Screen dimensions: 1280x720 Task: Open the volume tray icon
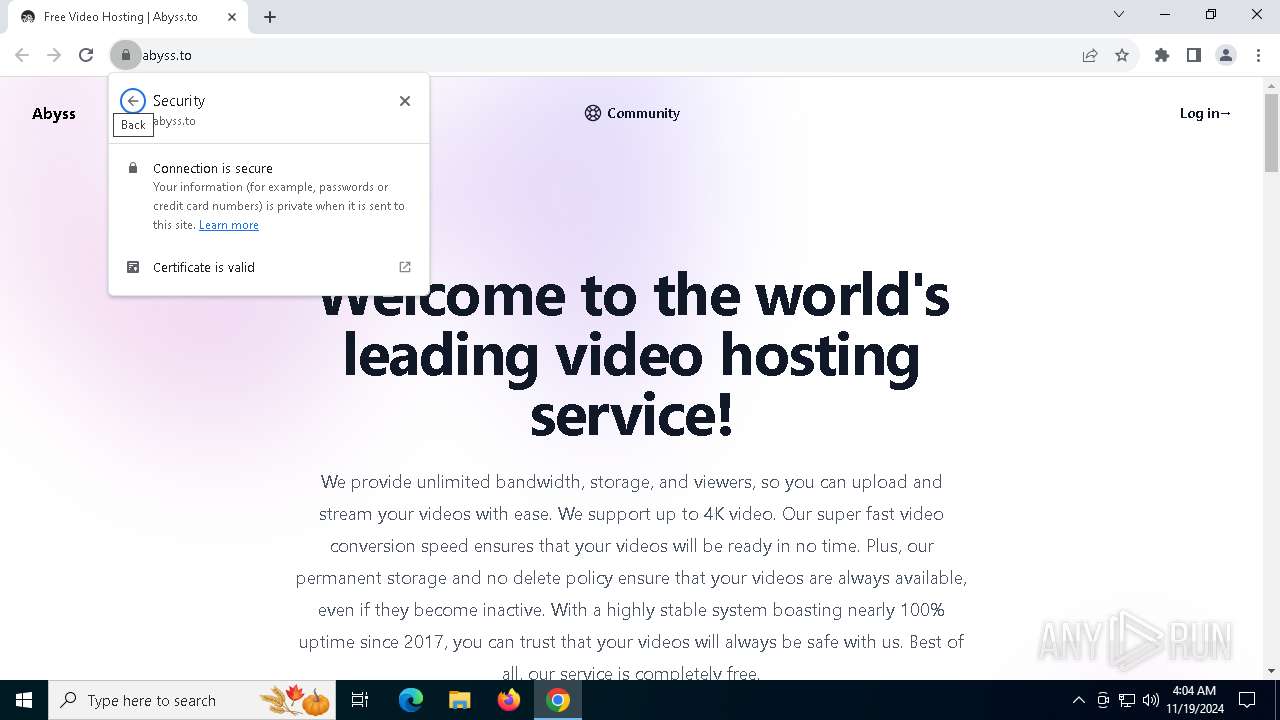point(1151,700)
